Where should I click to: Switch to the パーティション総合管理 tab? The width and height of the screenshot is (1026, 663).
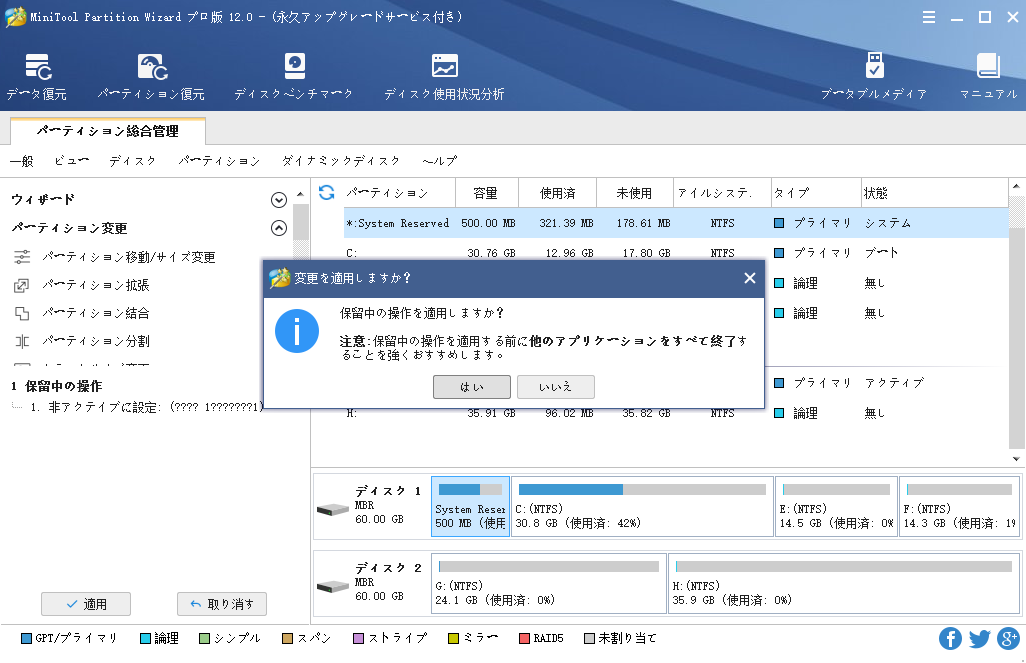coord(105,131)
